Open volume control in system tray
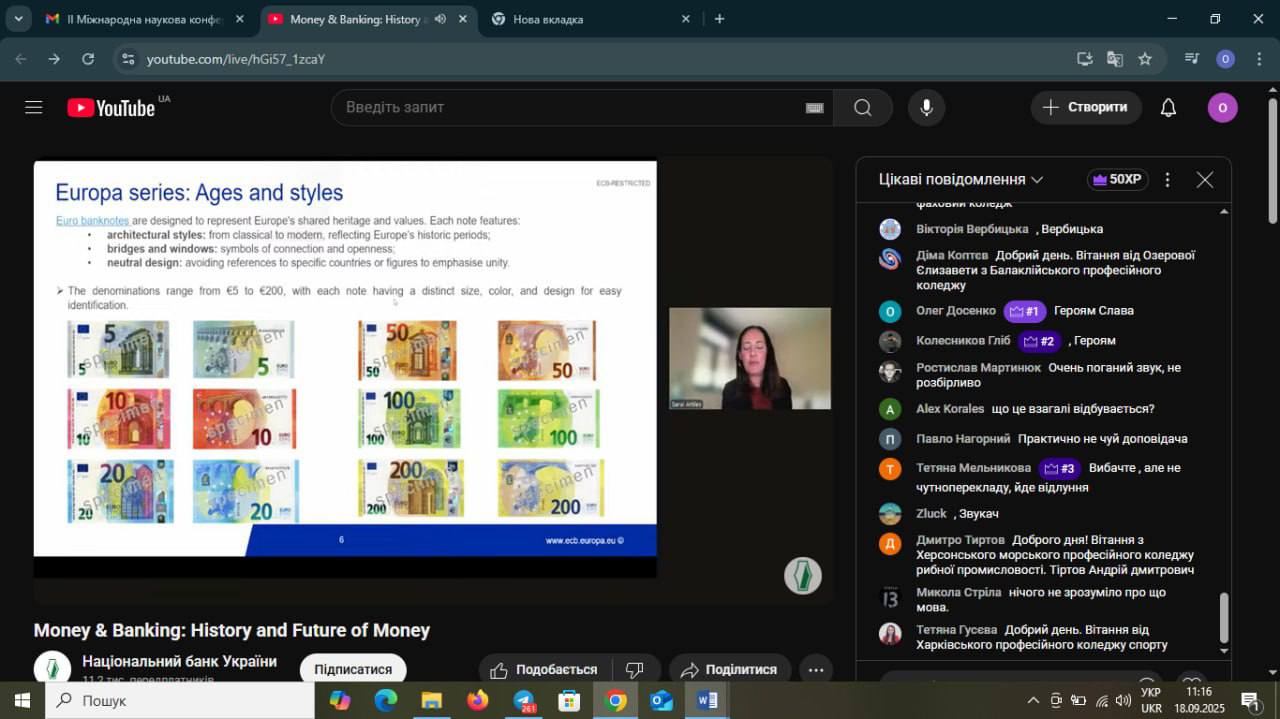Image resolution: width=1280 pixels, height=719 pixels. click(1123, 700)
